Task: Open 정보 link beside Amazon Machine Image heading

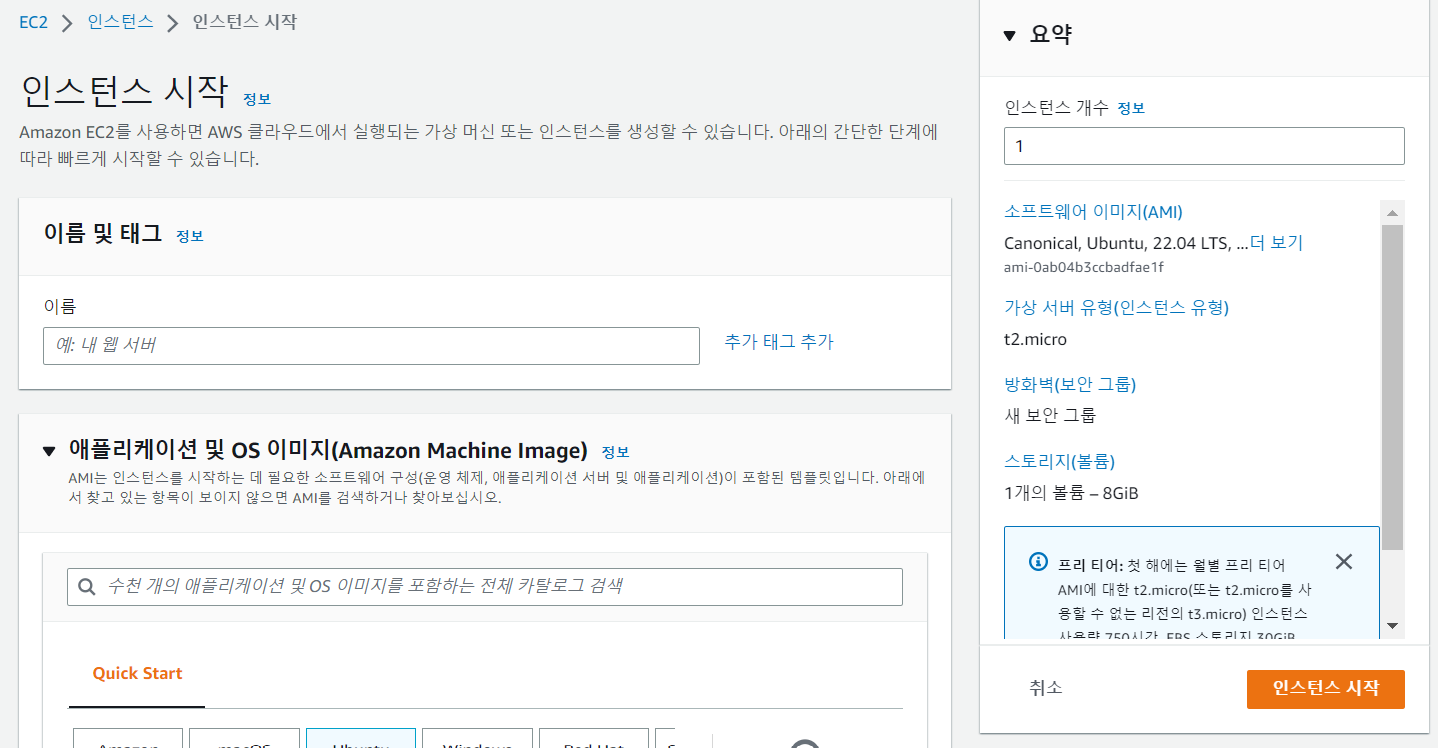Action: tap(615, 452)
